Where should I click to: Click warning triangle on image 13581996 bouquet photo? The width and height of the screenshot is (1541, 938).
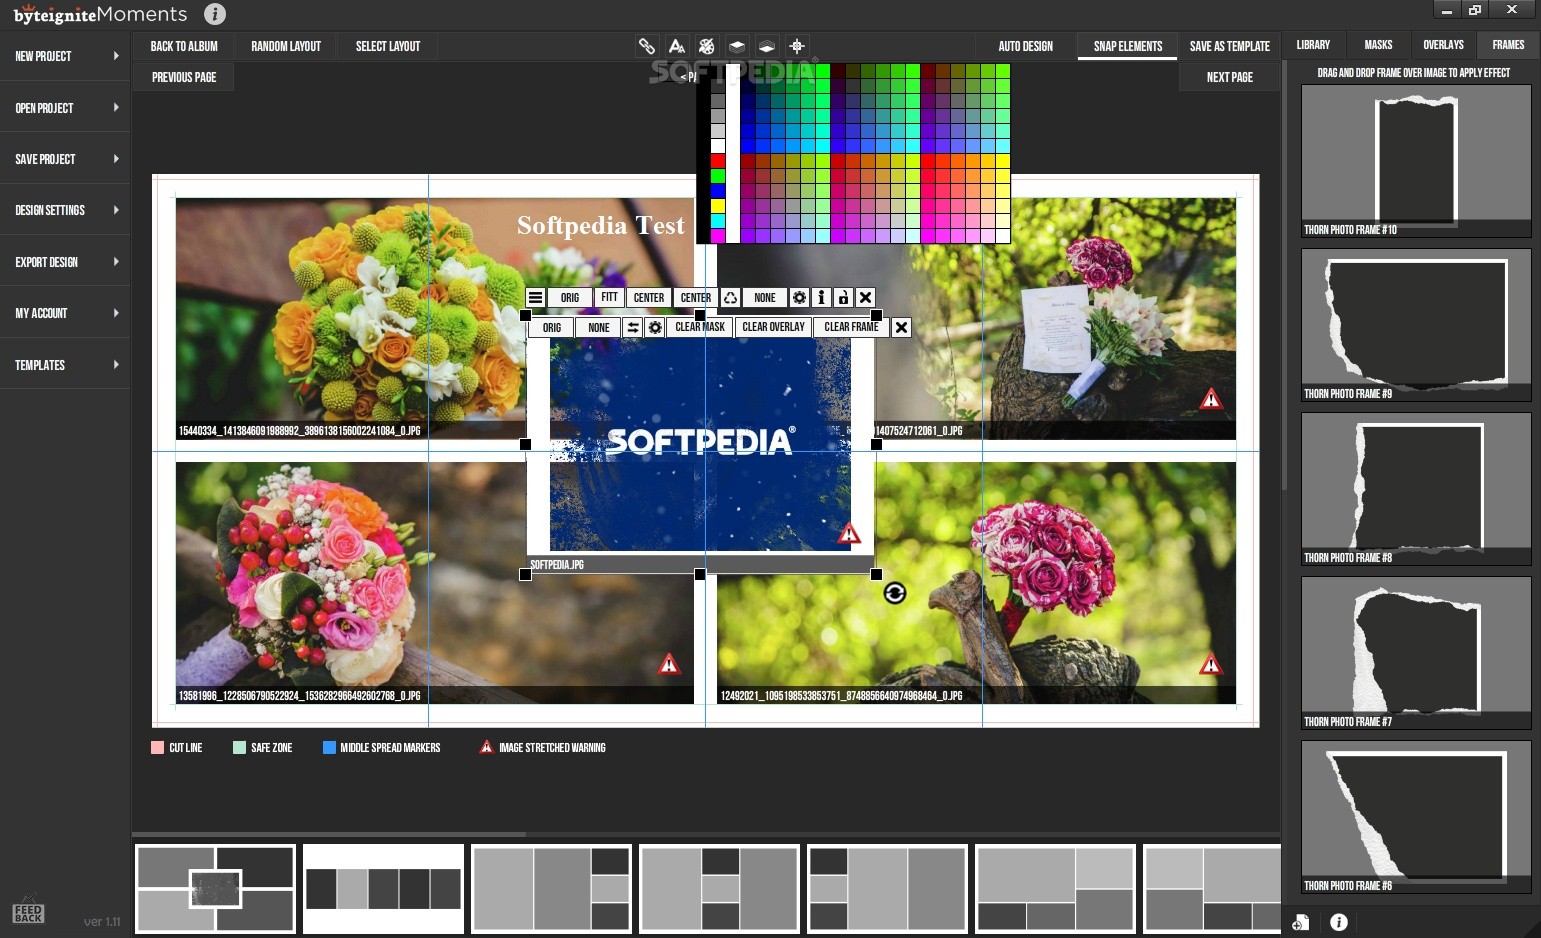click(669, 664)
